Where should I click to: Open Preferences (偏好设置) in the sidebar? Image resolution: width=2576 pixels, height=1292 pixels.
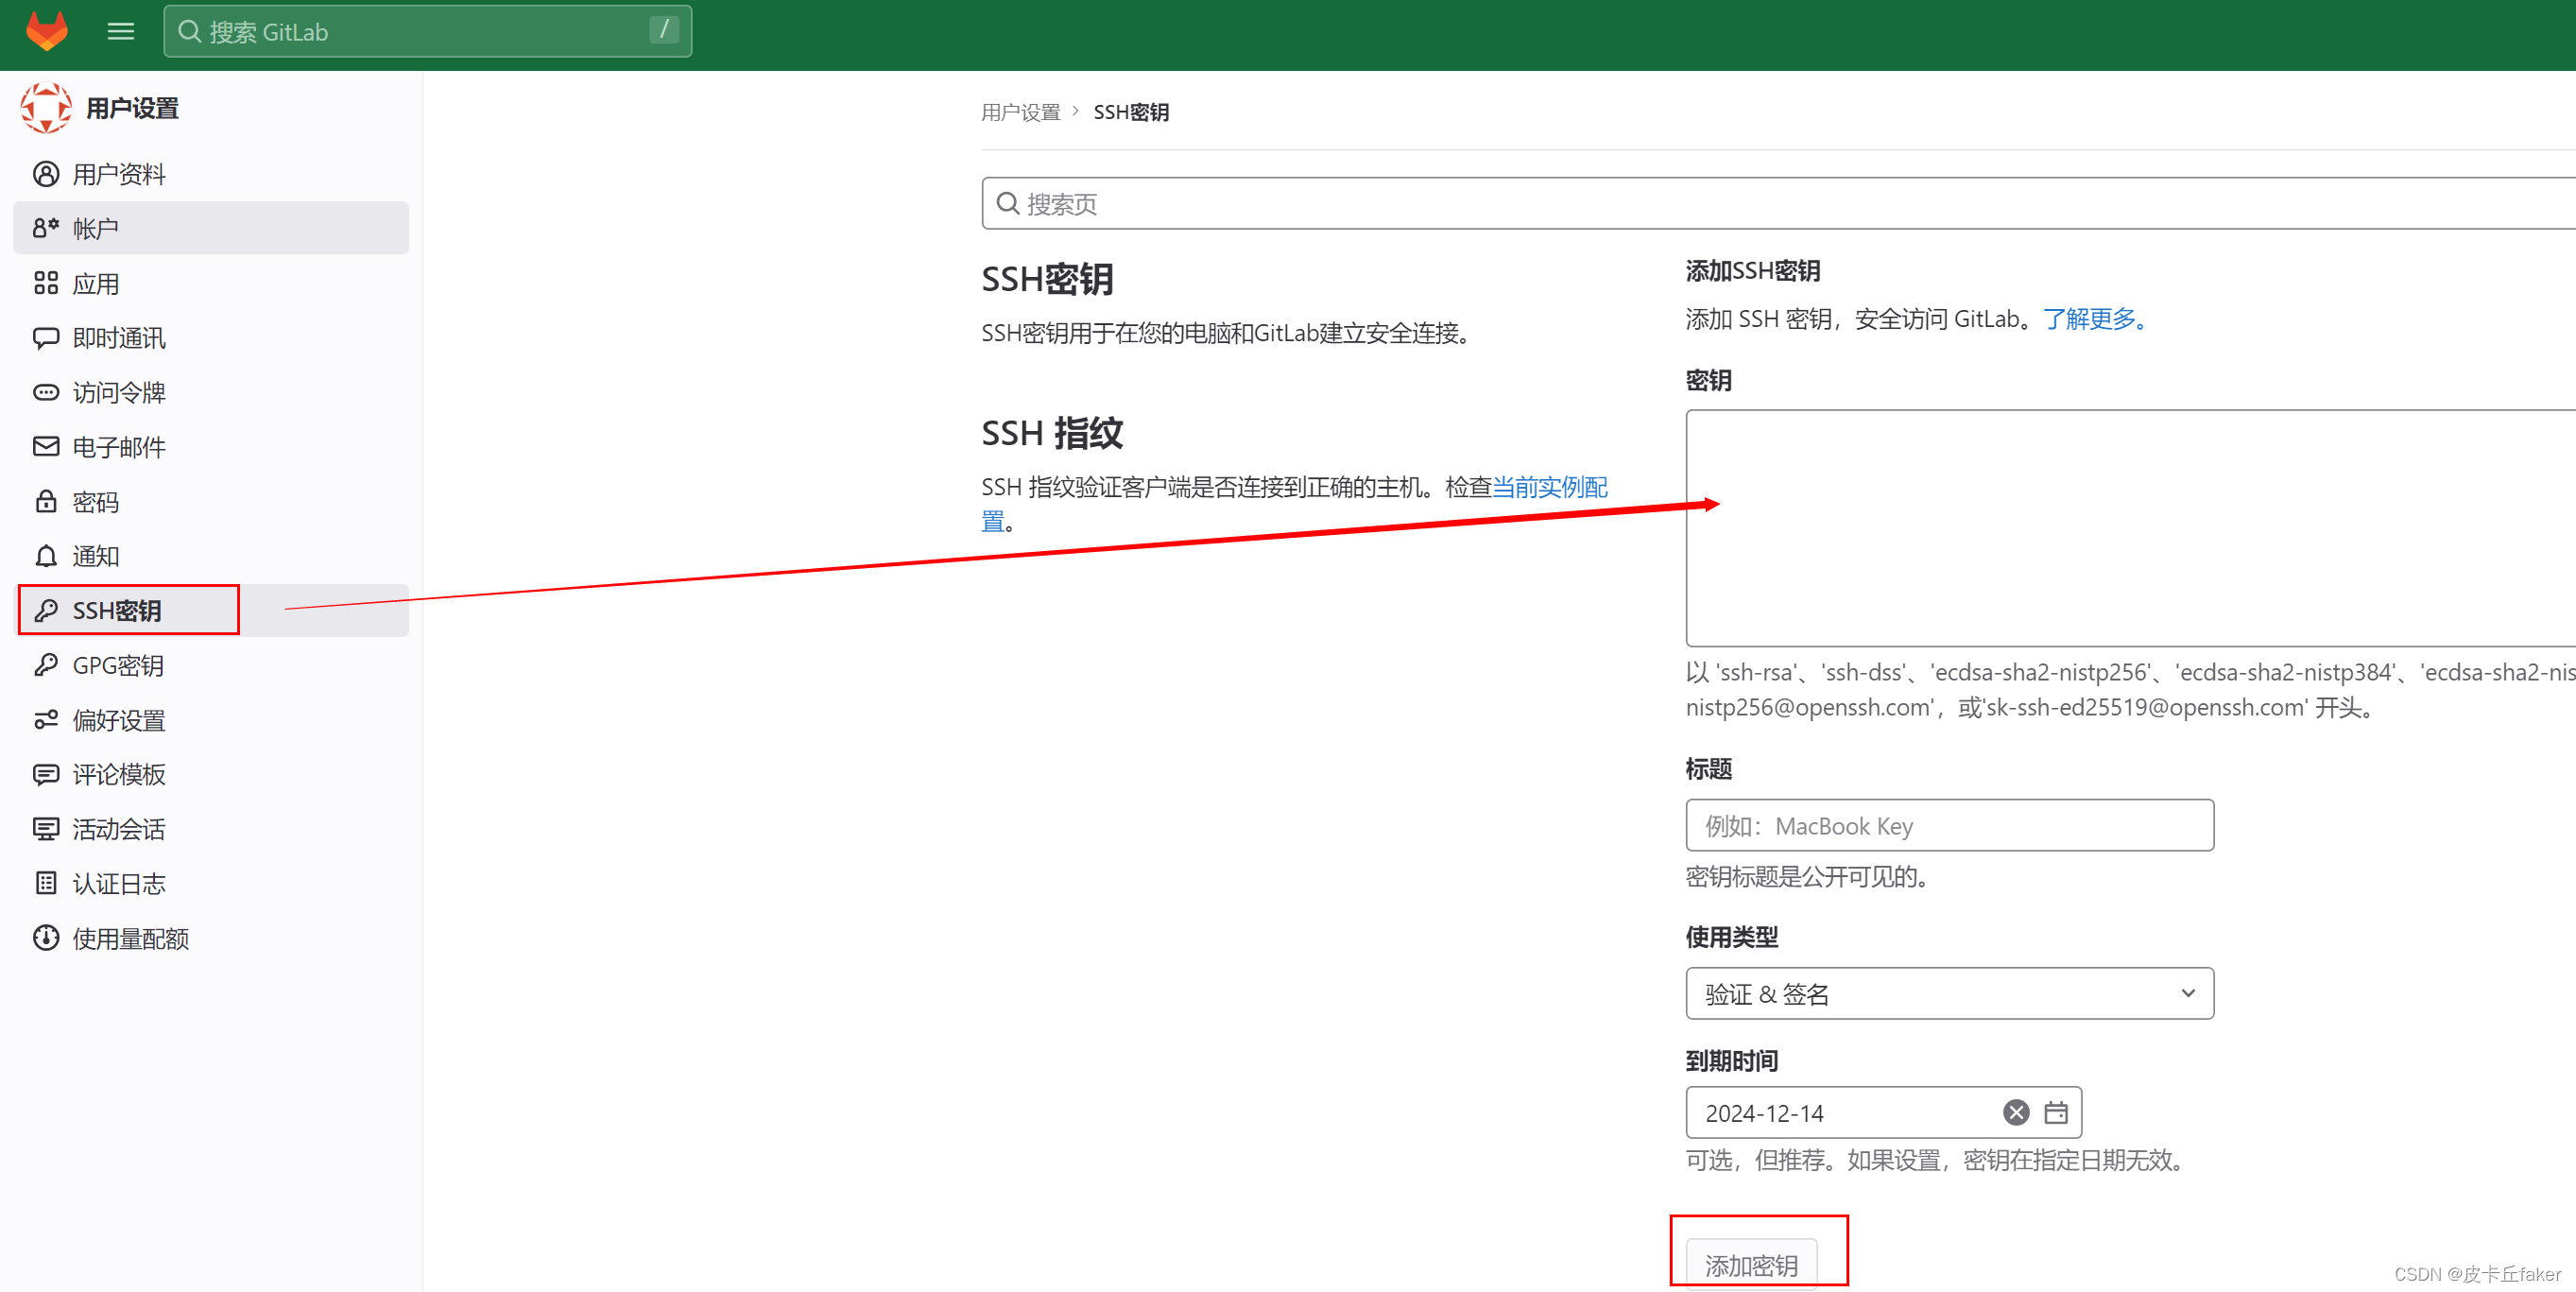click(x=118, y=720)
